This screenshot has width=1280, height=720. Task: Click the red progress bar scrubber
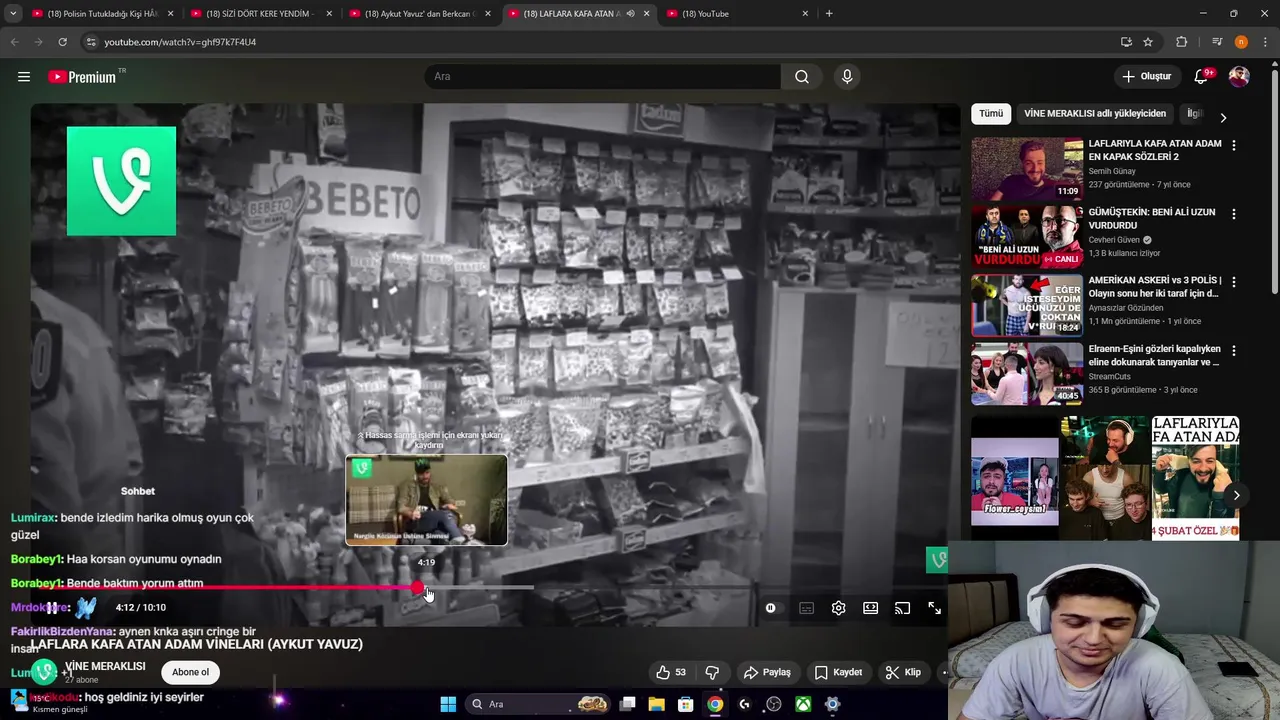(x=417, y=587)
